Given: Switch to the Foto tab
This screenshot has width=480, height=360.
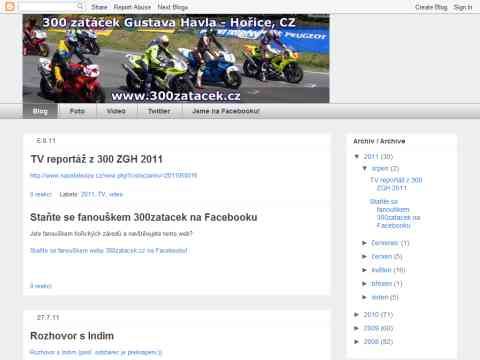Looking at the screenshot, I should pos(77,111).
